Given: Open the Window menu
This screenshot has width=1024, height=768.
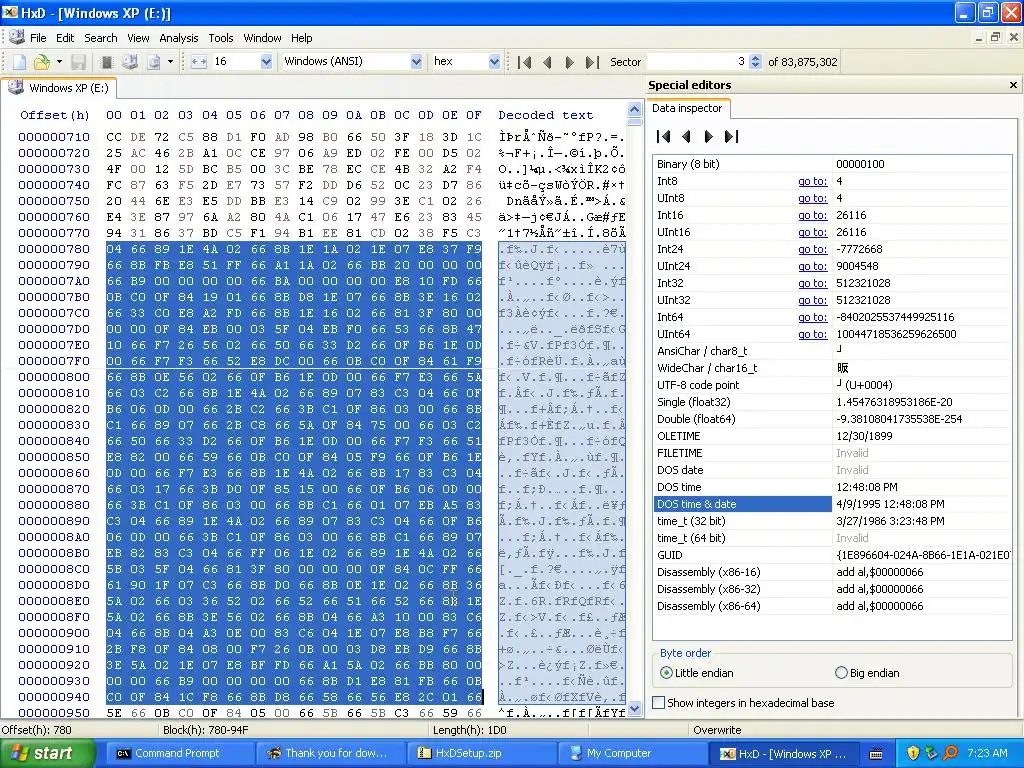Looking at the screenshot, I should point(262,38).
